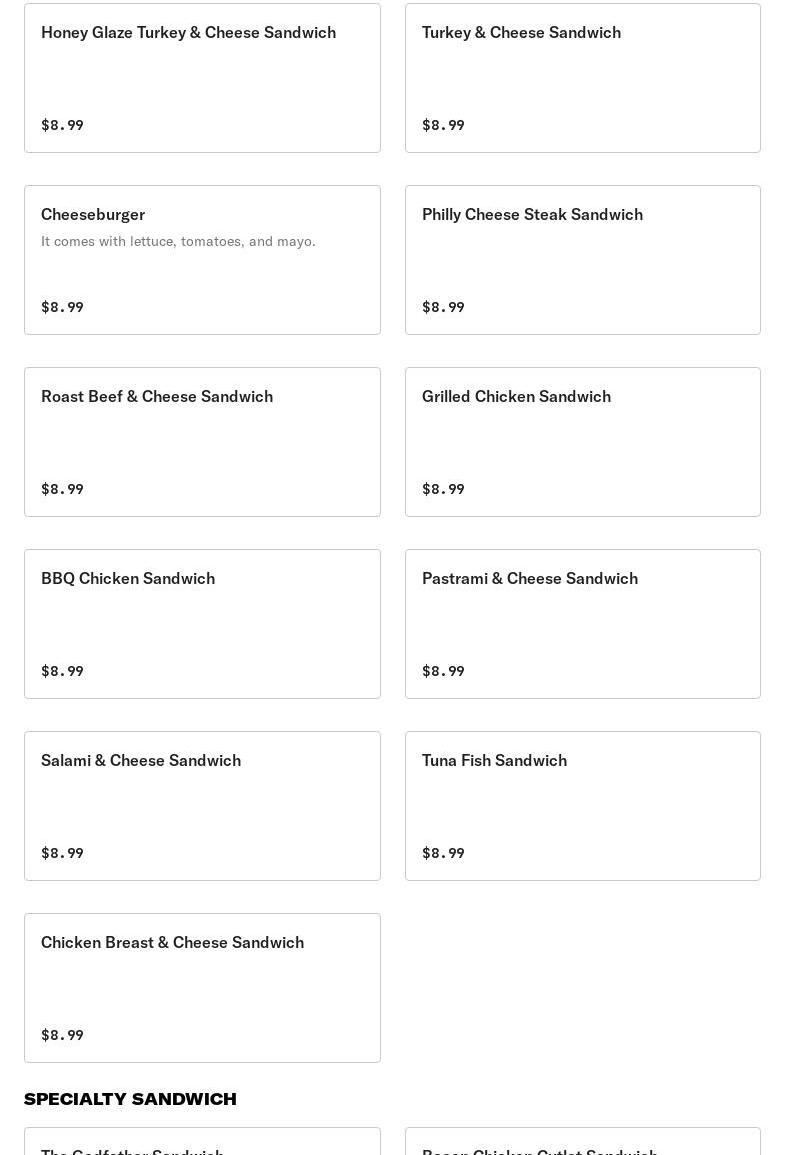Screen dimensions: 785x1155
Task: Select Pastrami & Cheese Sandwich
Action: pyautogui.click(x=582, y=624)
